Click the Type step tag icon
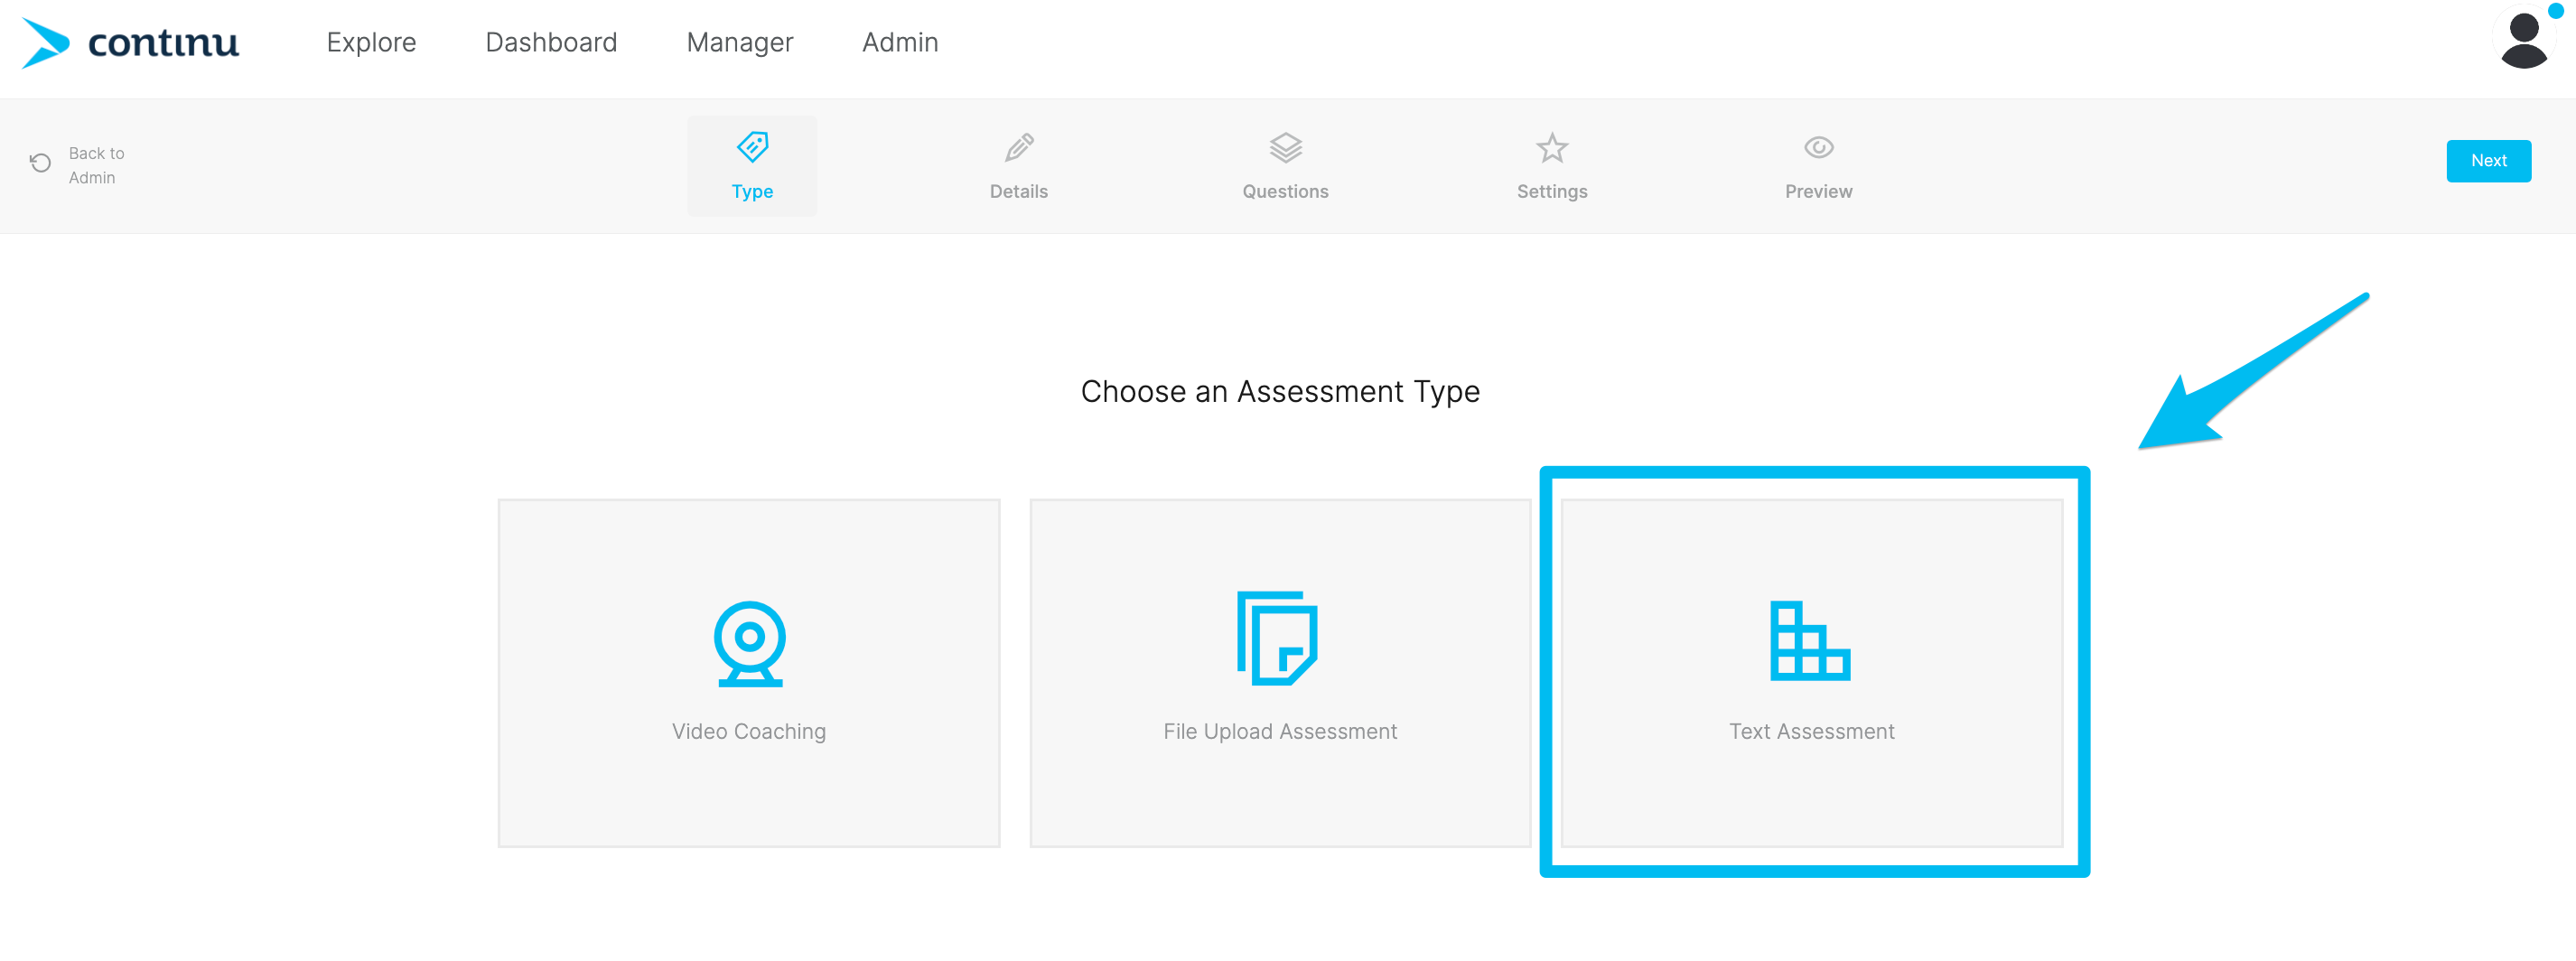The width and height of the screenshot is (2576, 961). [x=752, y=148]
